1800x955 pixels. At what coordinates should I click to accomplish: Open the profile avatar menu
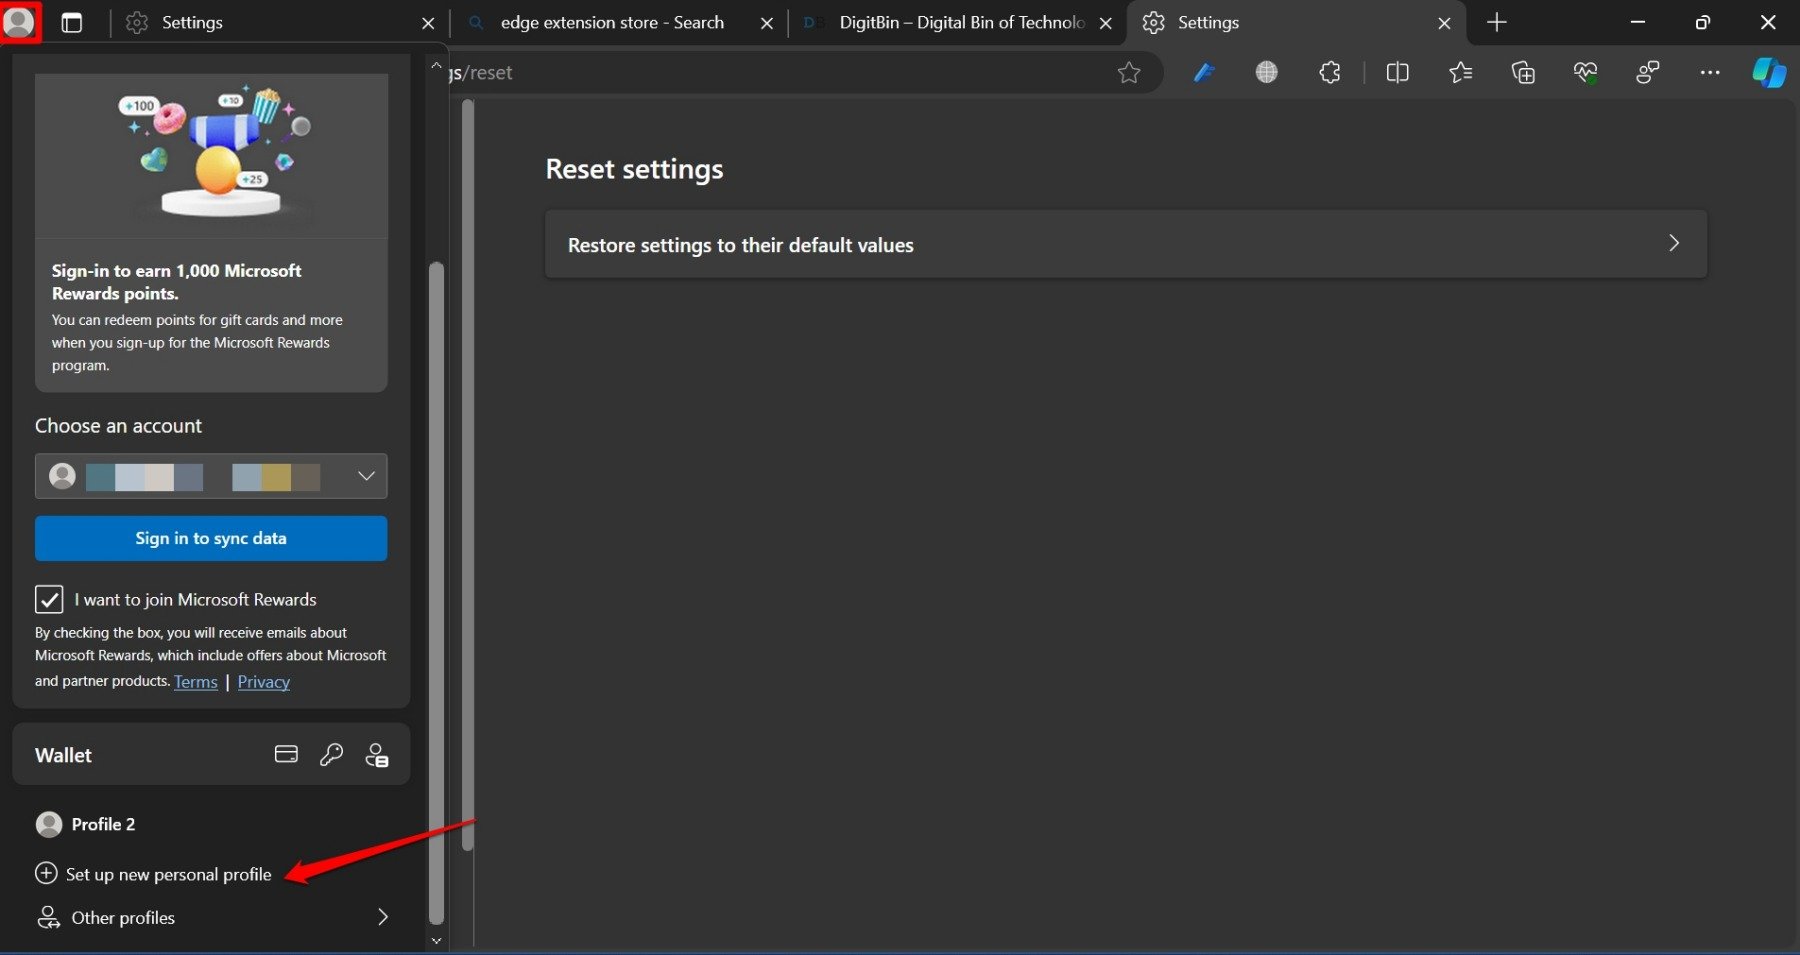[19, 22]
